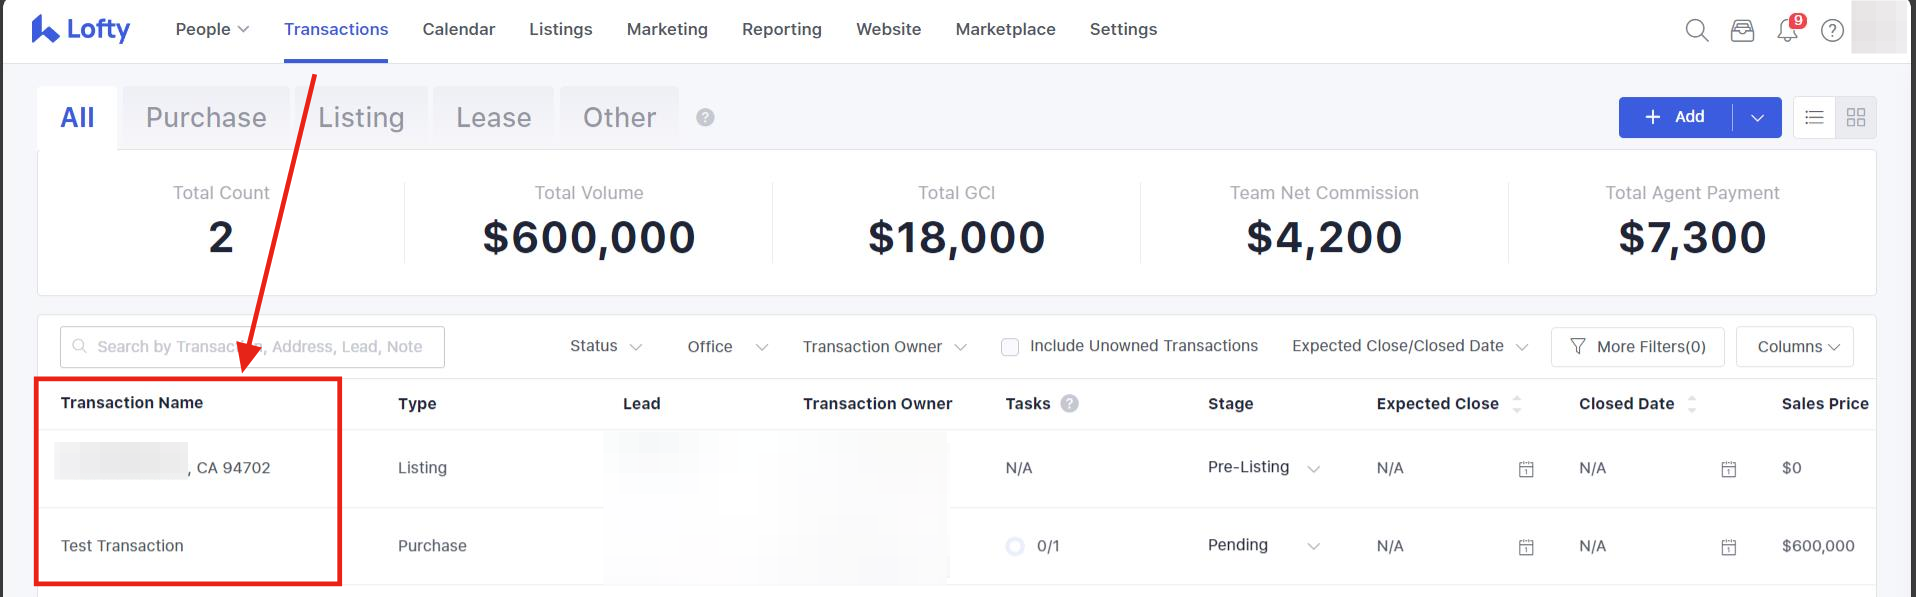Enable Include Unowned Transactions checkbox
Image resolution: width=1916 pixels, height=597 pixels.
[x=1010, y=347]
